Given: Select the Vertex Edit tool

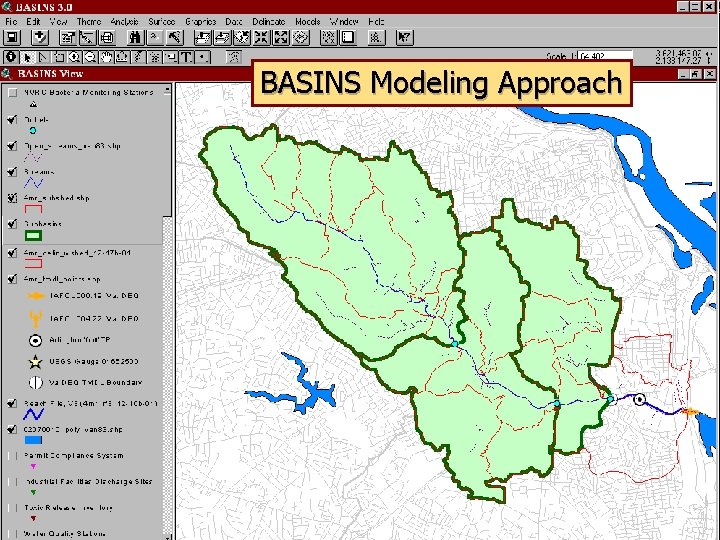Looking at the screenshot, I should [43, 57].
